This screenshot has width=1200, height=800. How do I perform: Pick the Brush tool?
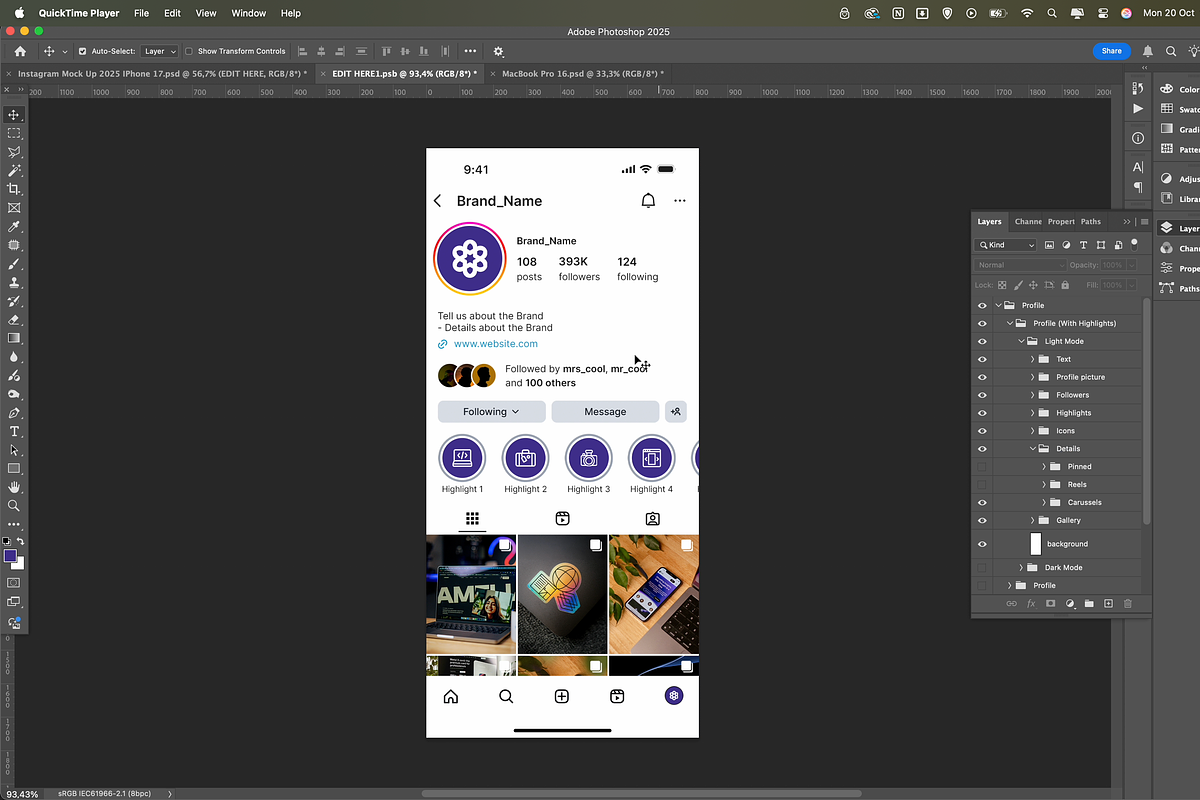click(x=14, y=265)
